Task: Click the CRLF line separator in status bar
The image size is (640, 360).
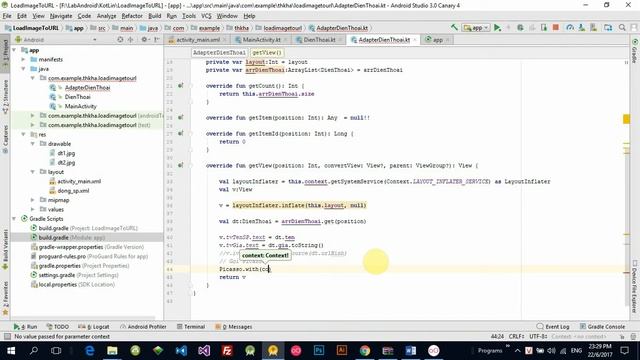Action: click(x=516, y=337)
